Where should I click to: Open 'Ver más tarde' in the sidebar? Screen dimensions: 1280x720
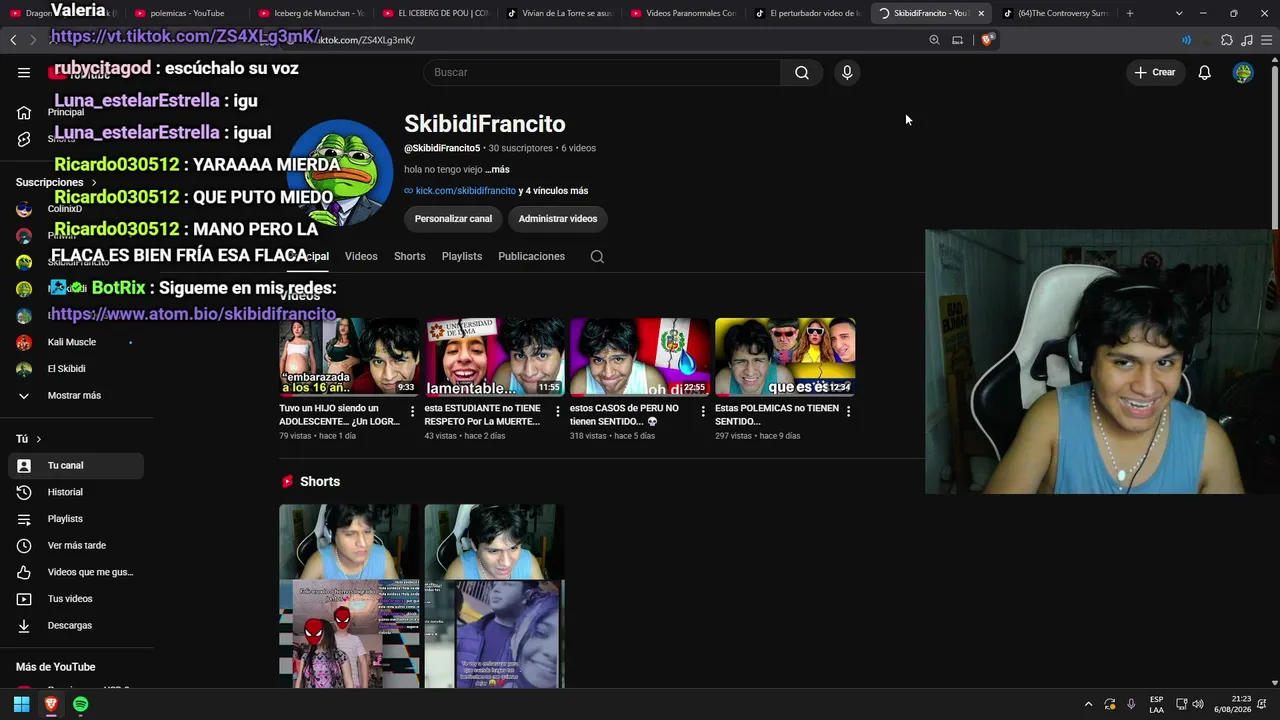(x=76, y=546)
